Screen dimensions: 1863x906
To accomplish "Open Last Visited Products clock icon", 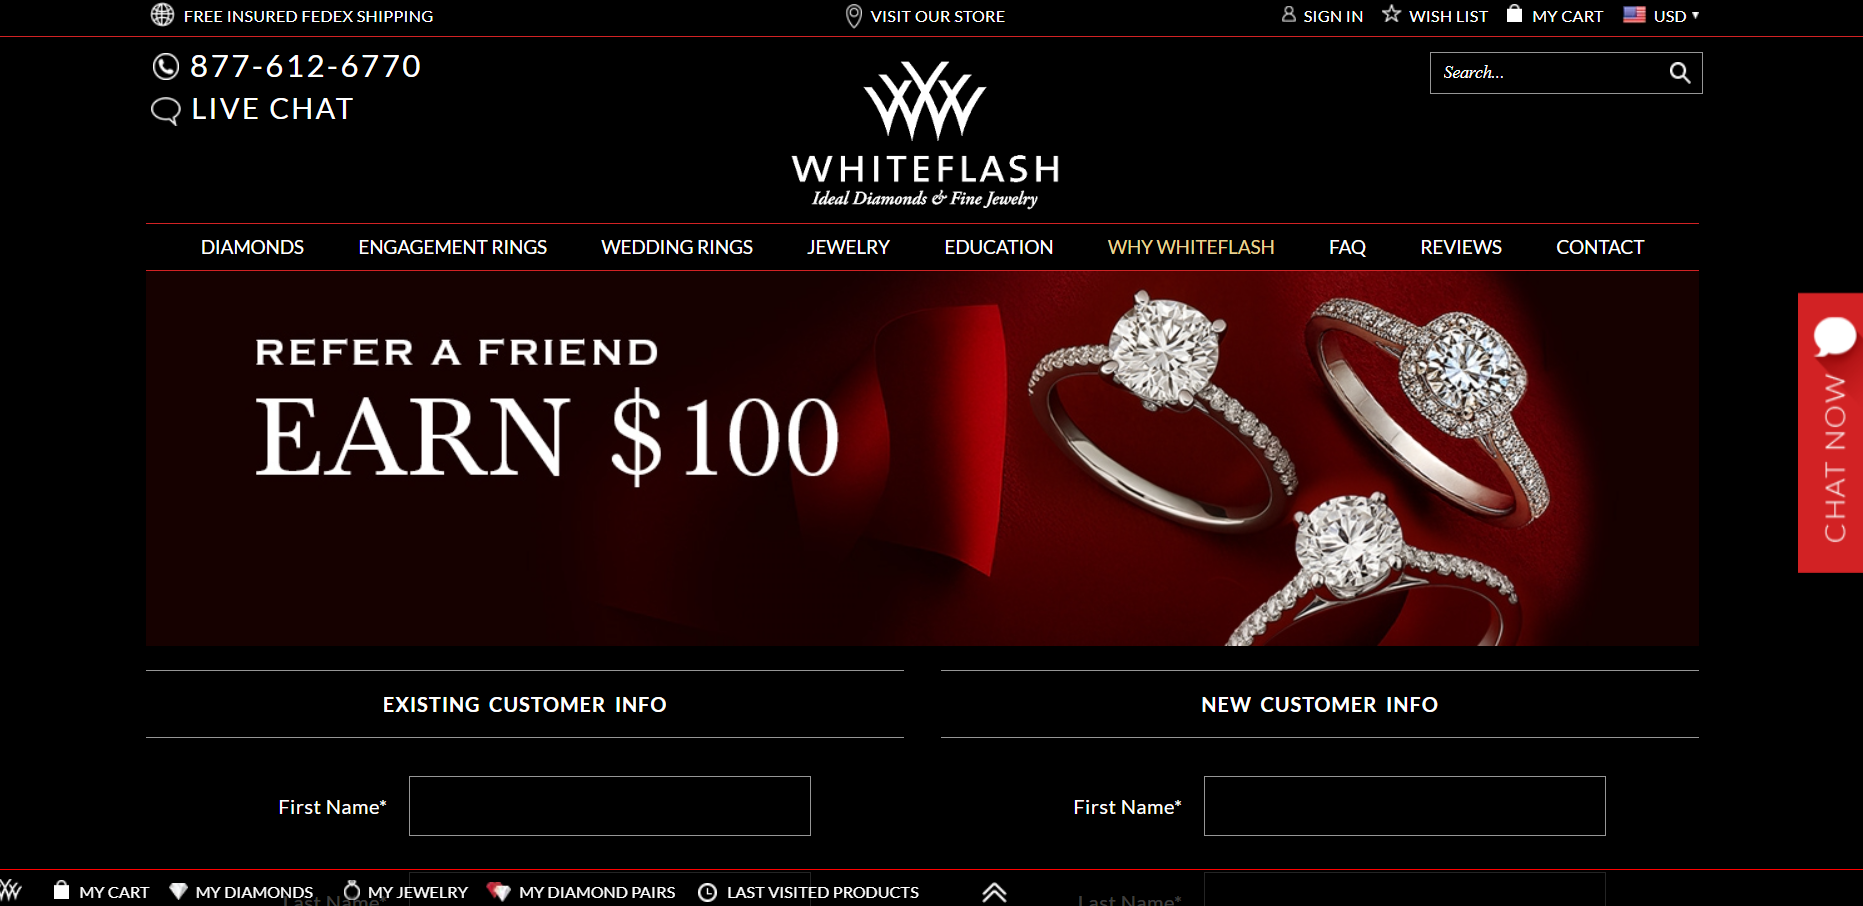I will 707,892.
